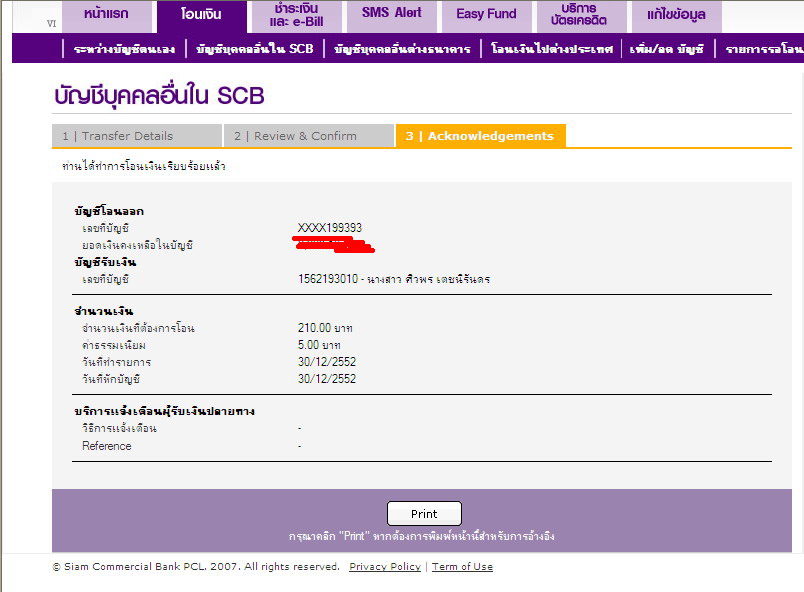Choose เพิ่ม/ลด บัญชี submenu item

[x=667, y=49]
